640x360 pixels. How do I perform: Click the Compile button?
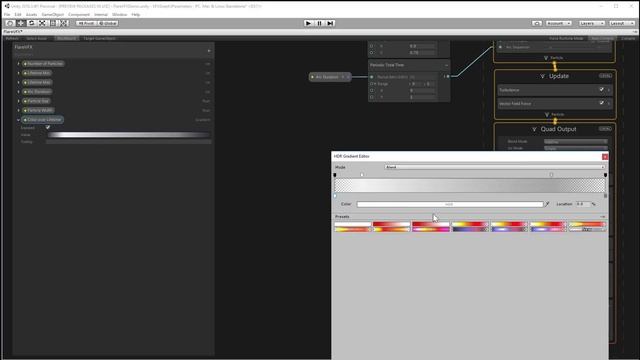(x=629, y=38)
